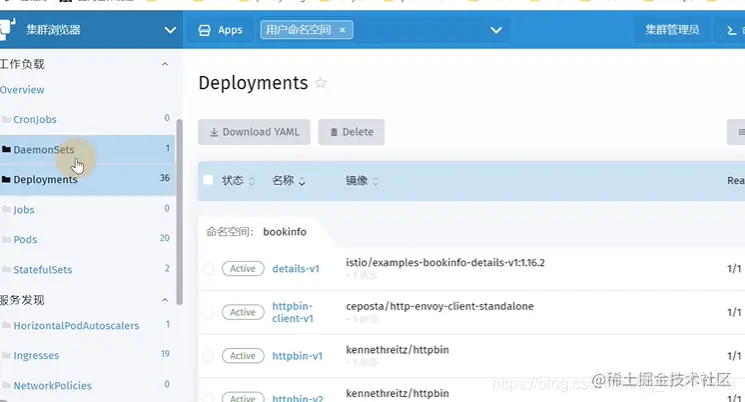
Task: Open the namespace filter dropdown chevron
Action: point(496,30)
